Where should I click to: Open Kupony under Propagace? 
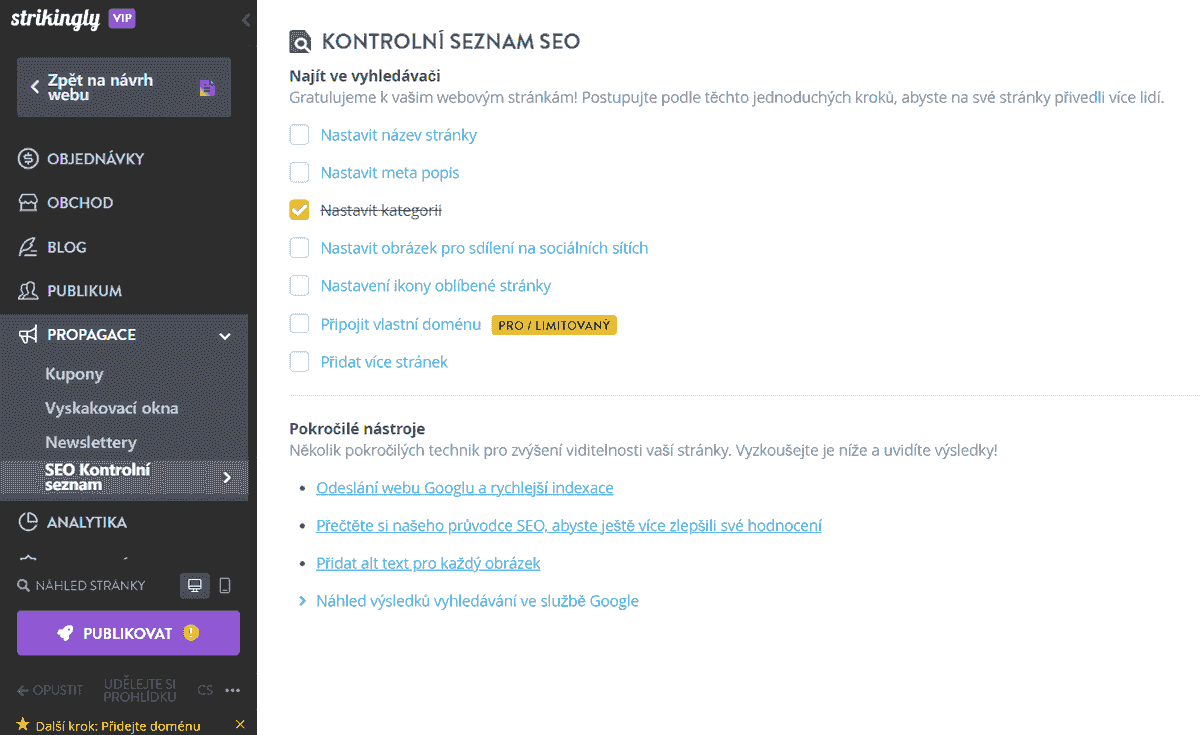pos(74,373)
